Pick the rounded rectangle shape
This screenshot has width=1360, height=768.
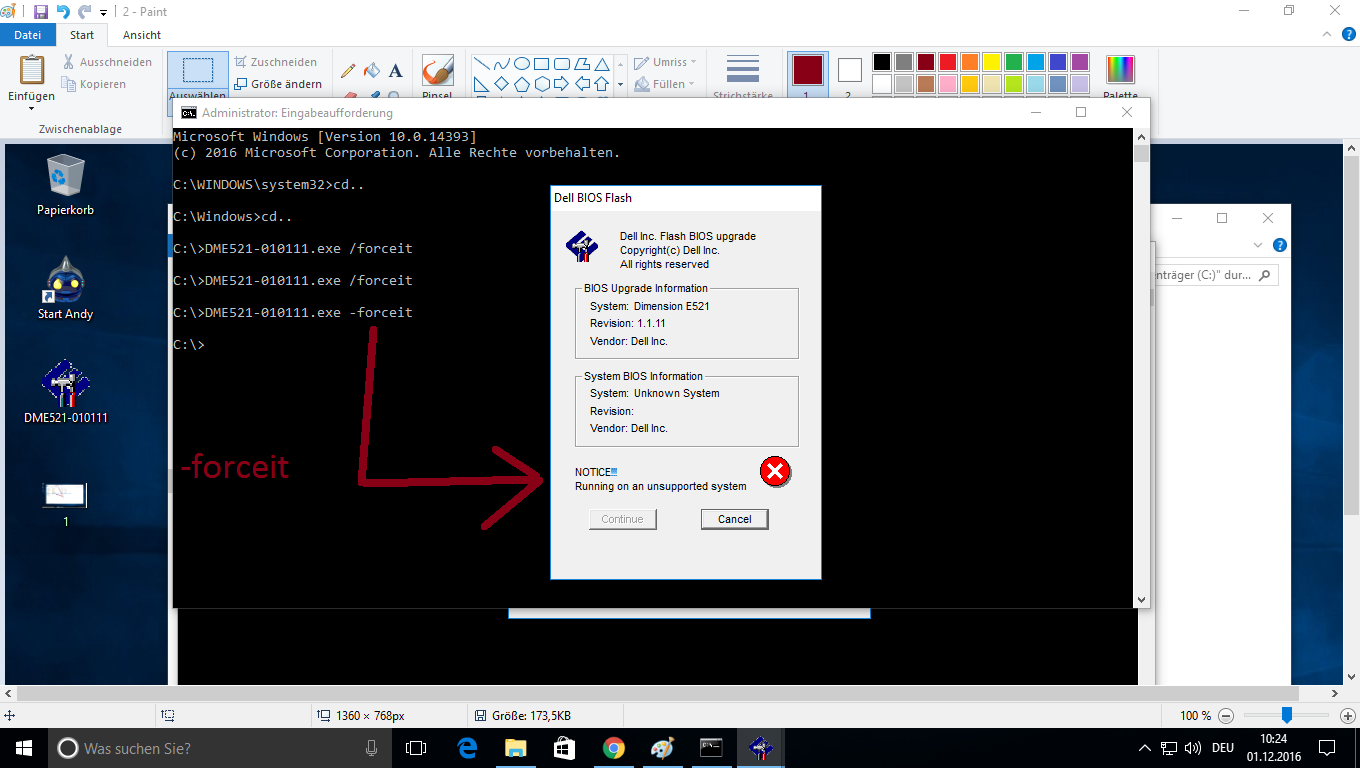pyautogui.click(x=562, y=62)
